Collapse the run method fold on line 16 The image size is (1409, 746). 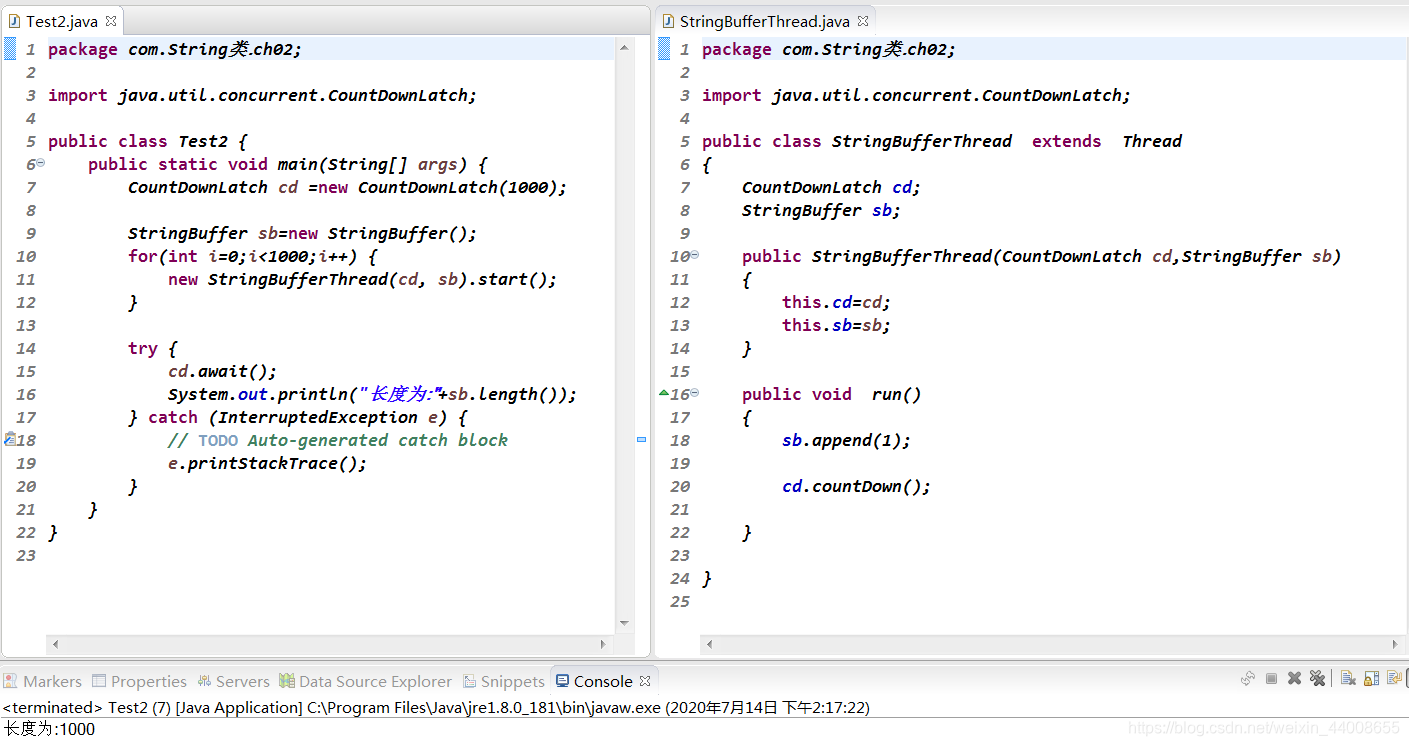(695, 393)
